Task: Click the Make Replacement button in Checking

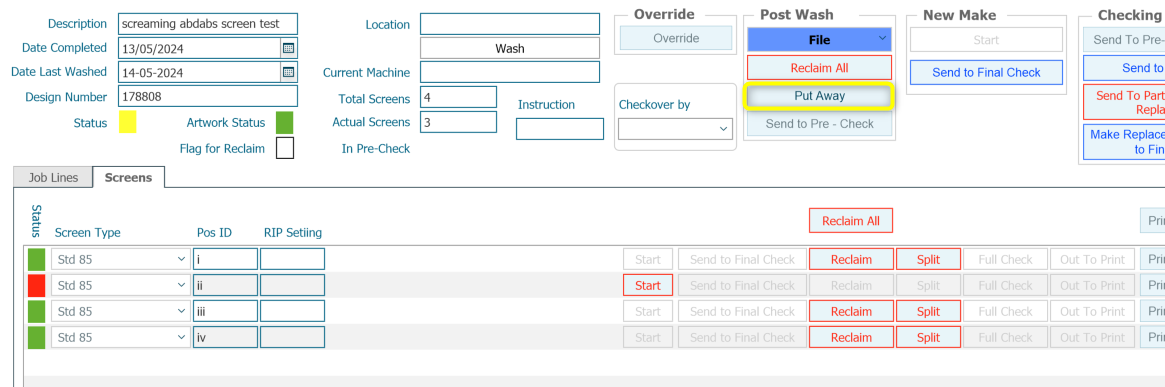Action: (x=1124, y=142)
